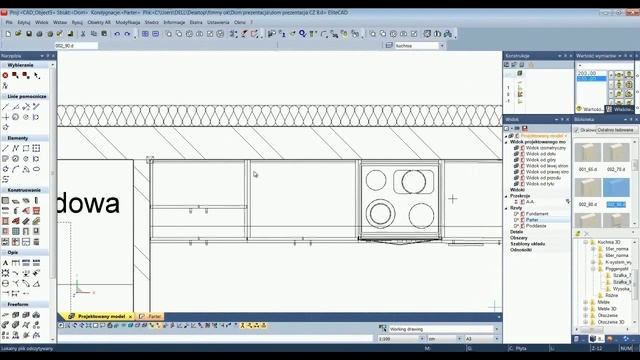
Task: Click the printer icon in top toolbar
Action: (x=40, y=34)
